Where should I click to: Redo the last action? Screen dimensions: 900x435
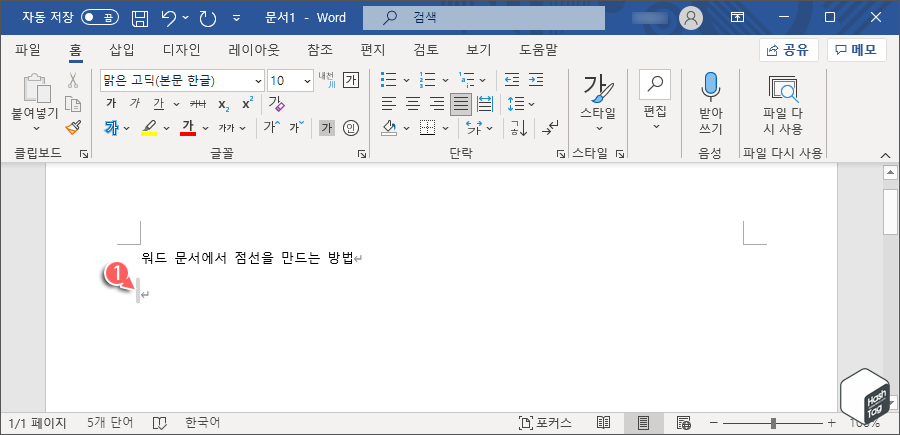[x=207, y=18]
